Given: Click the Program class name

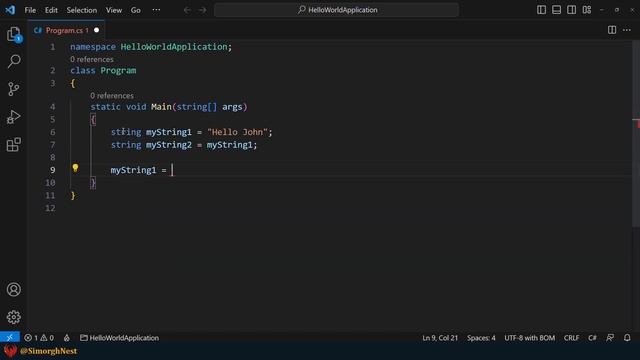Looking at the screenshot, I should click(118, 71).
